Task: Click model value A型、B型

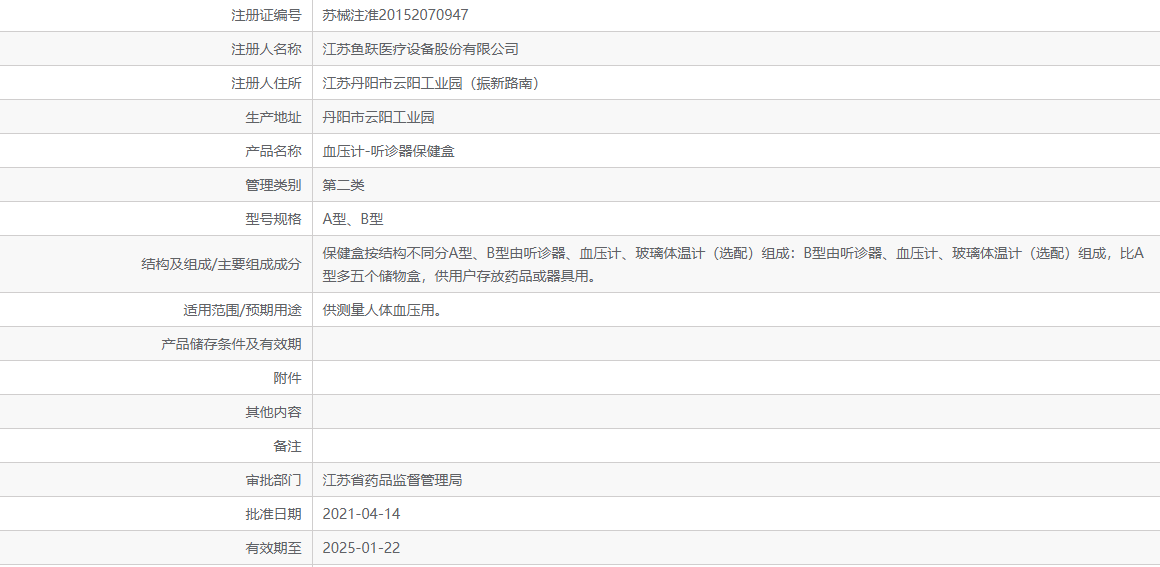Action: 353,219
